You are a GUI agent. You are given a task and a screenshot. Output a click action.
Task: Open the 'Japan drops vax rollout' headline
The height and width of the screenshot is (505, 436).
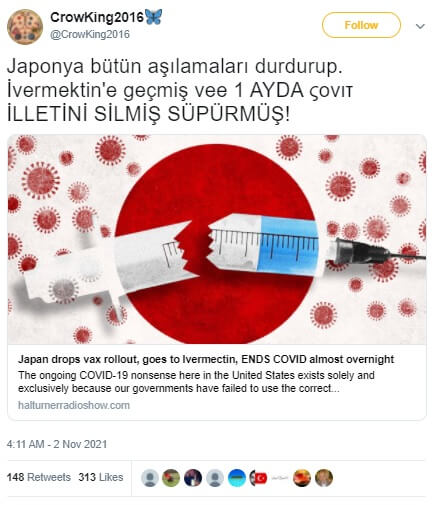click(x=206, y=359)
